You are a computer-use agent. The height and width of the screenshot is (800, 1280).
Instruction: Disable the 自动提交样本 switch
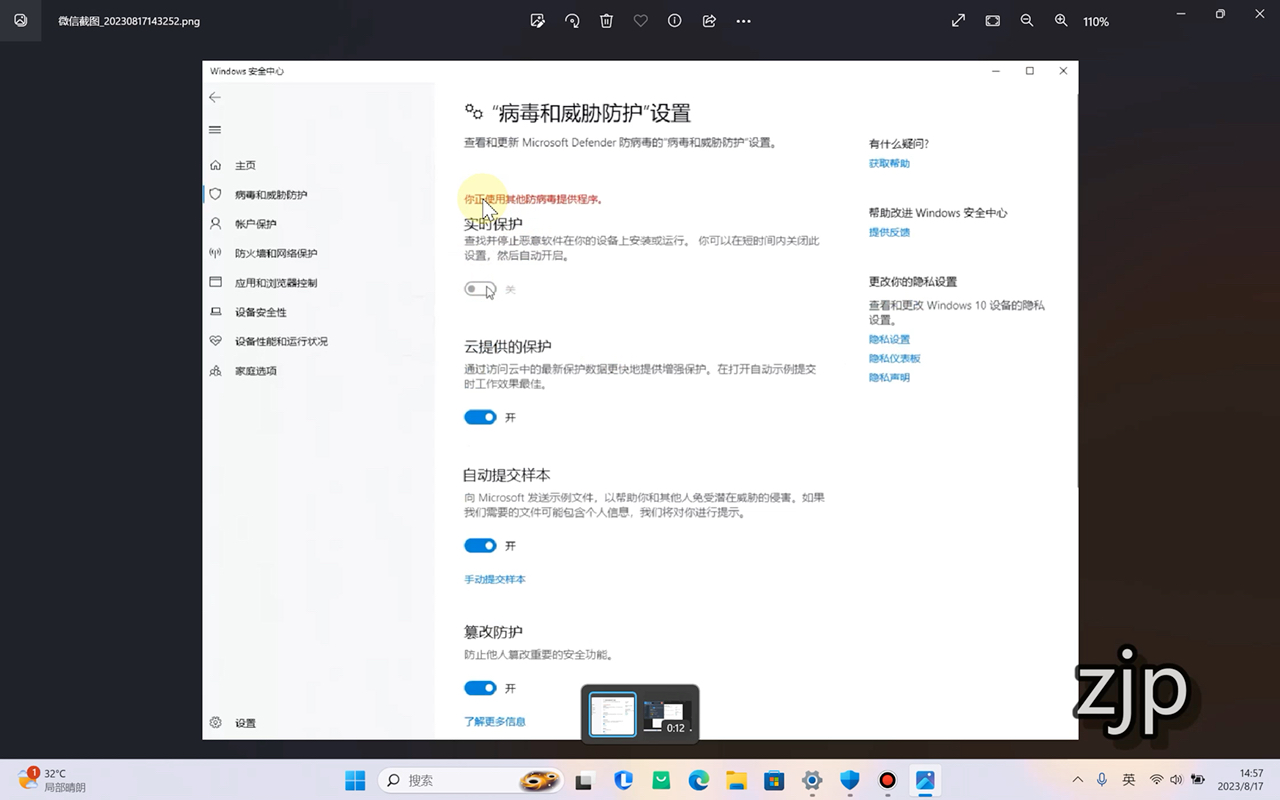(x=480, y=545)
